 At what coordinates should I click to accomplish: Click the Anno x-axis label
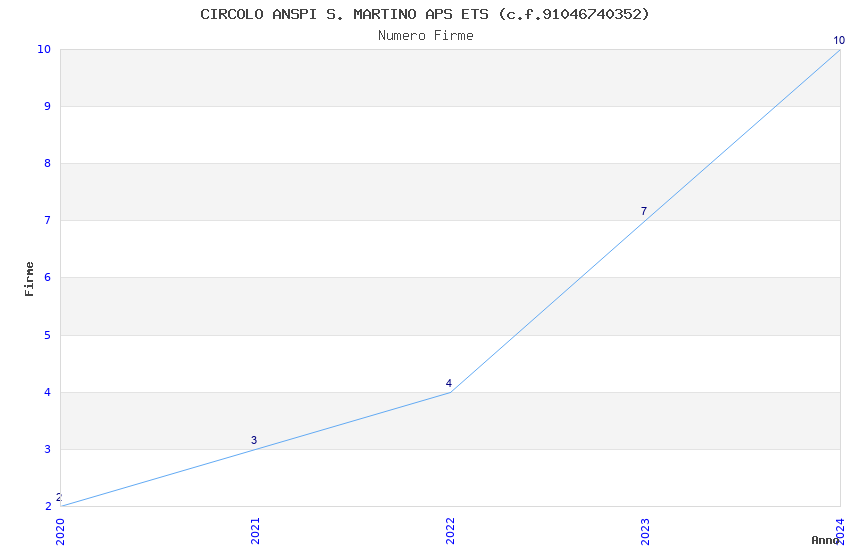[825, 540]
